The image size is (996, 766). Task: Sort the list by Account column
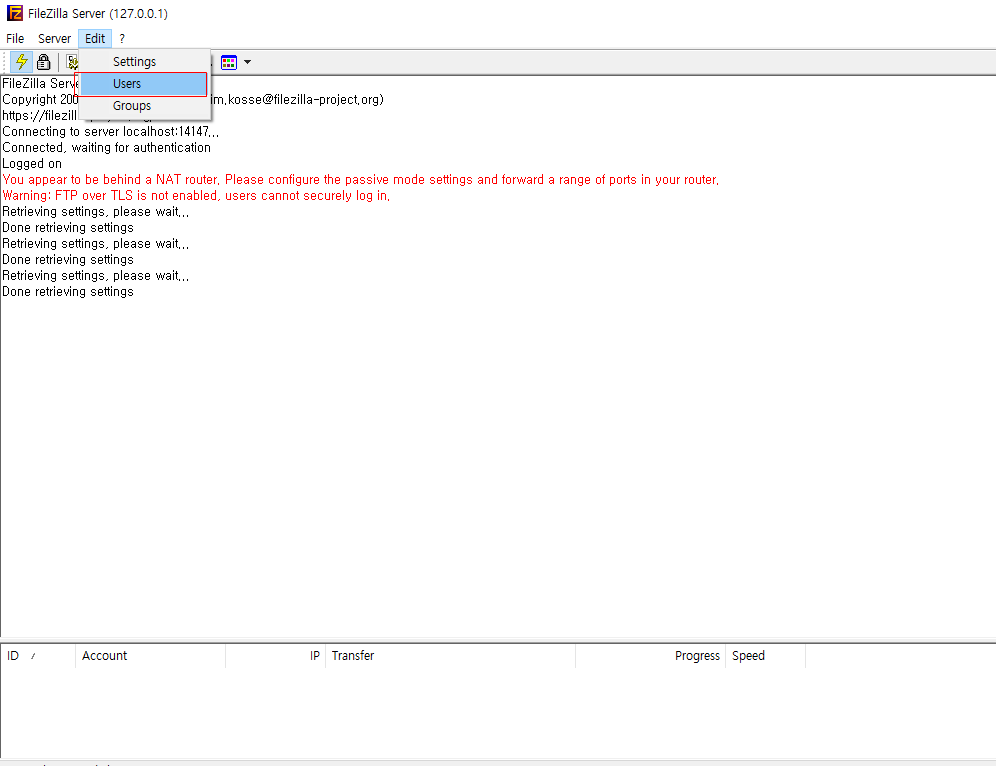point(151,655)
